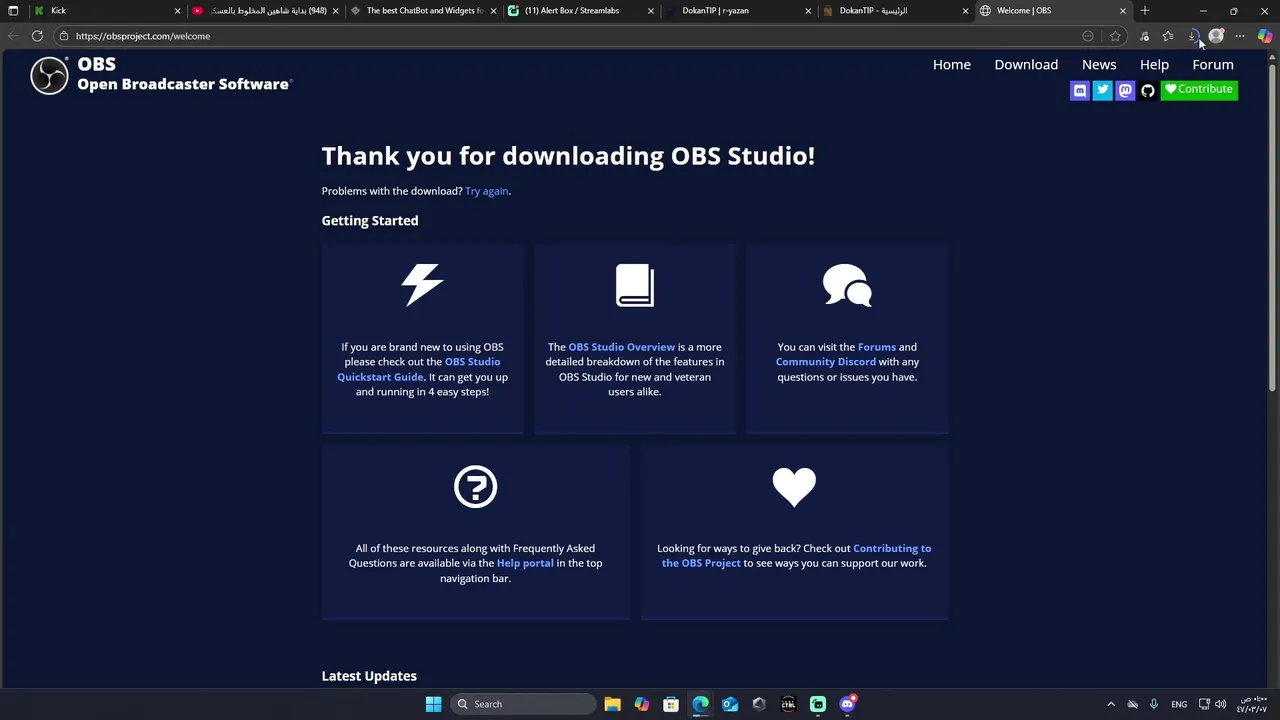Screen dimensions: 1280x720
Task: Open the OBS Twitter icon link
Action: [1102, 90]
